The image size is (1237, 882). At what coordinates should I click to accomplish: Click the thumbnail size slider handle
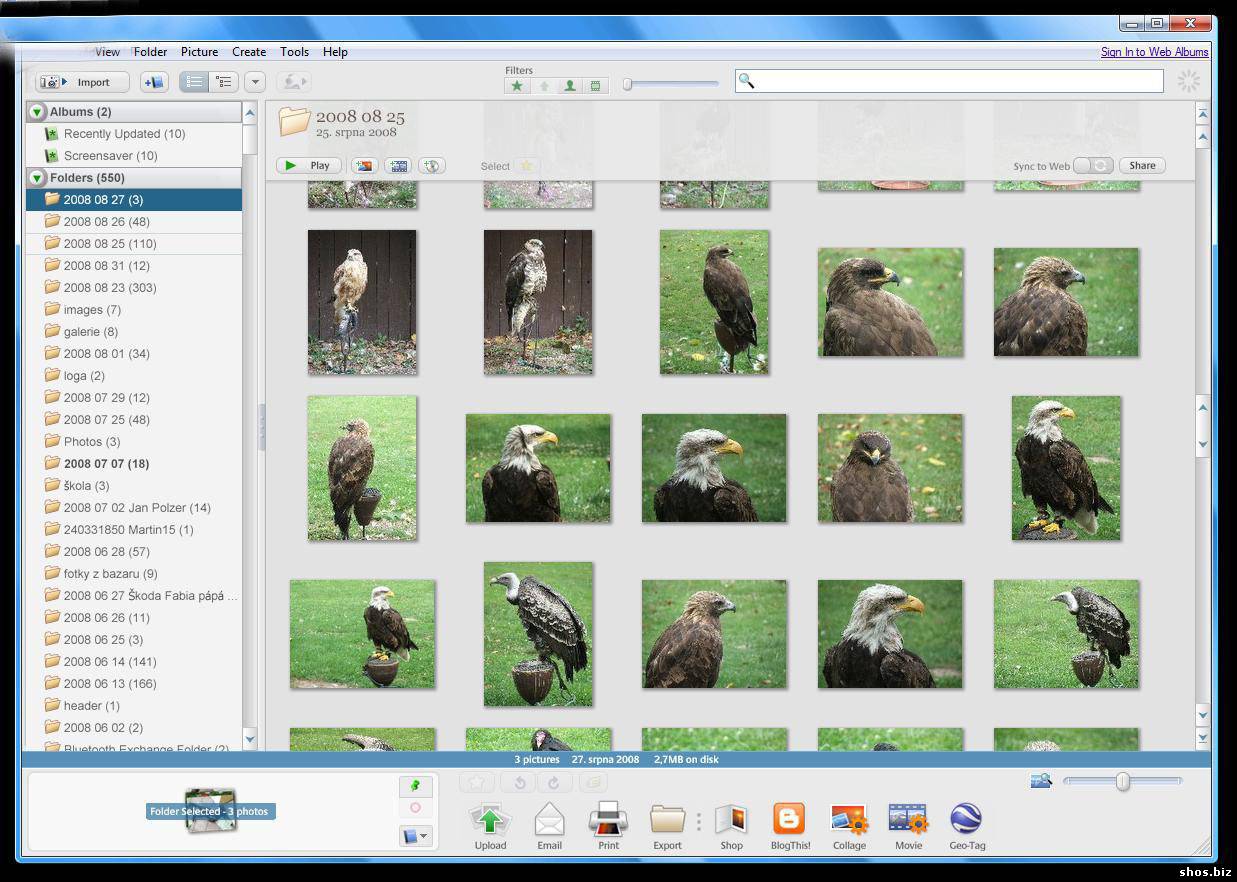point(1123,781)
